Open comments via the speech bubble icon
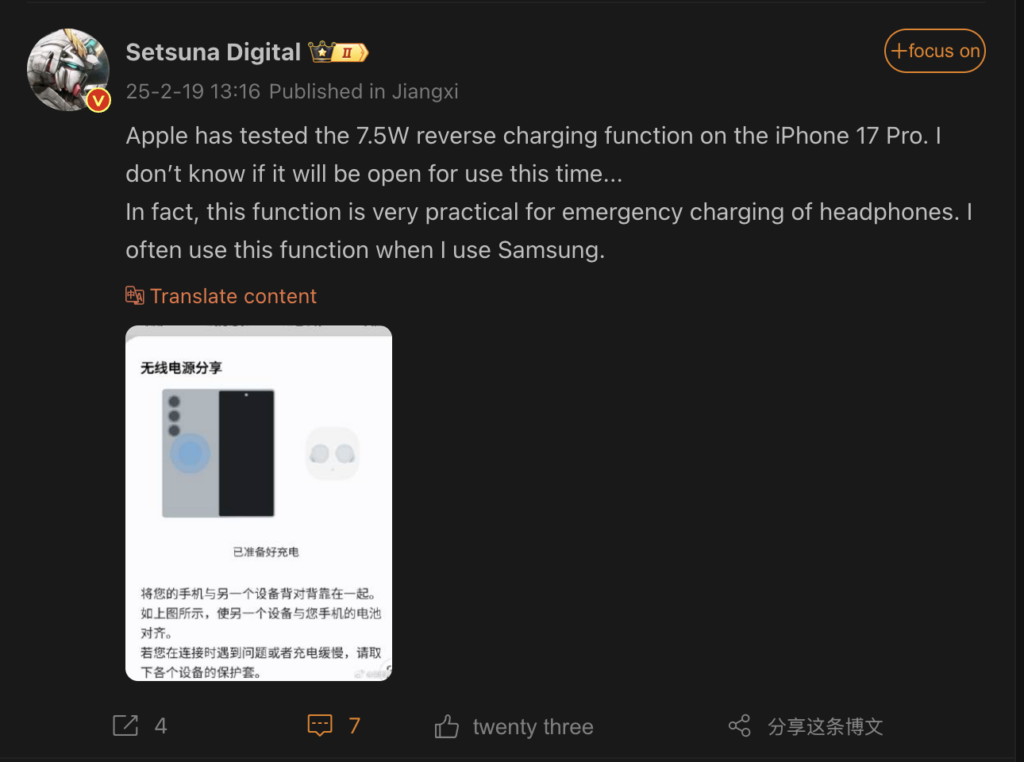1024x762 pixels. pos(320,725)
